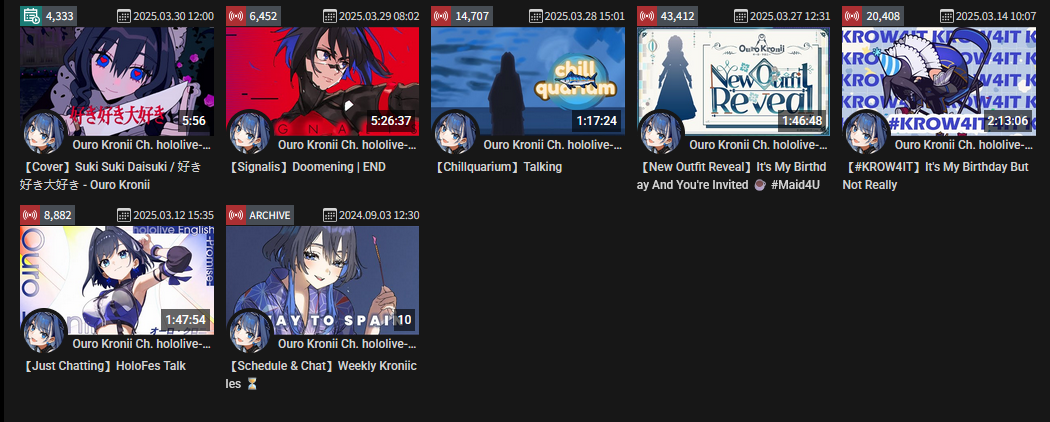Open the Suki Suki Daisuki cover thumbnail

[117, 81]
